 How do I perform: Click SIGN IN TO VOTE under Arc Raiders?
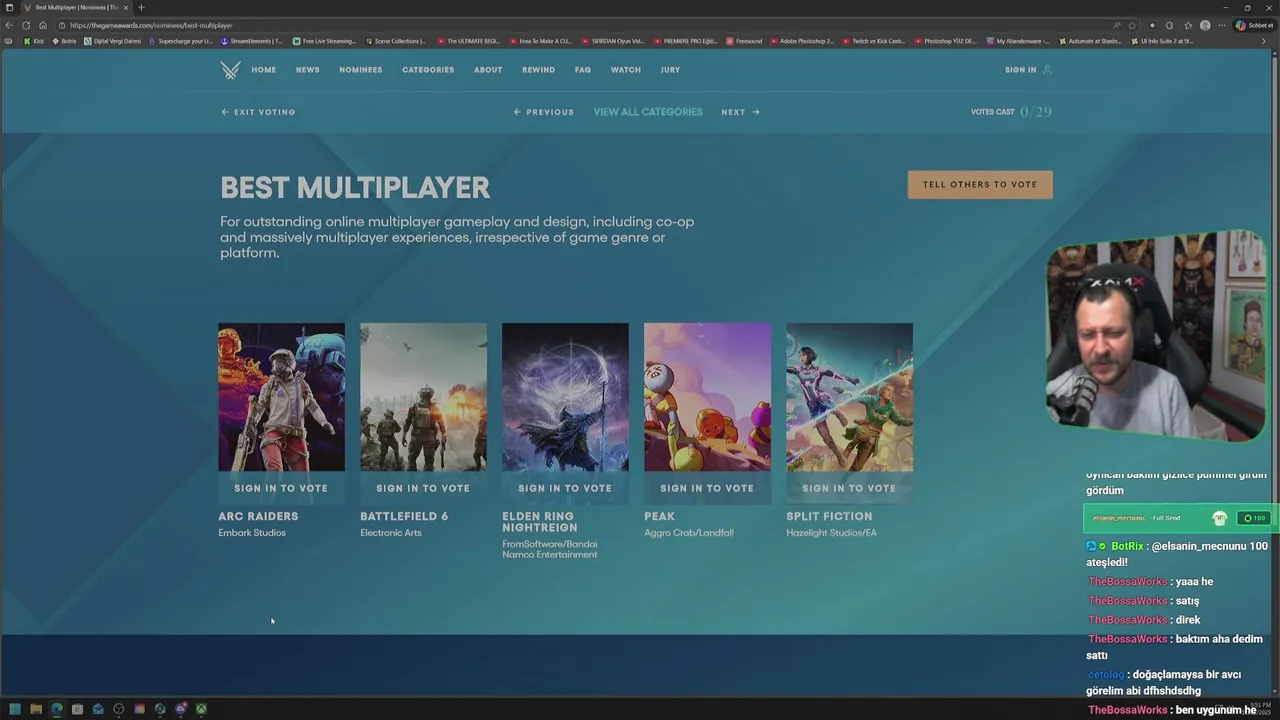tap(281, 488)
